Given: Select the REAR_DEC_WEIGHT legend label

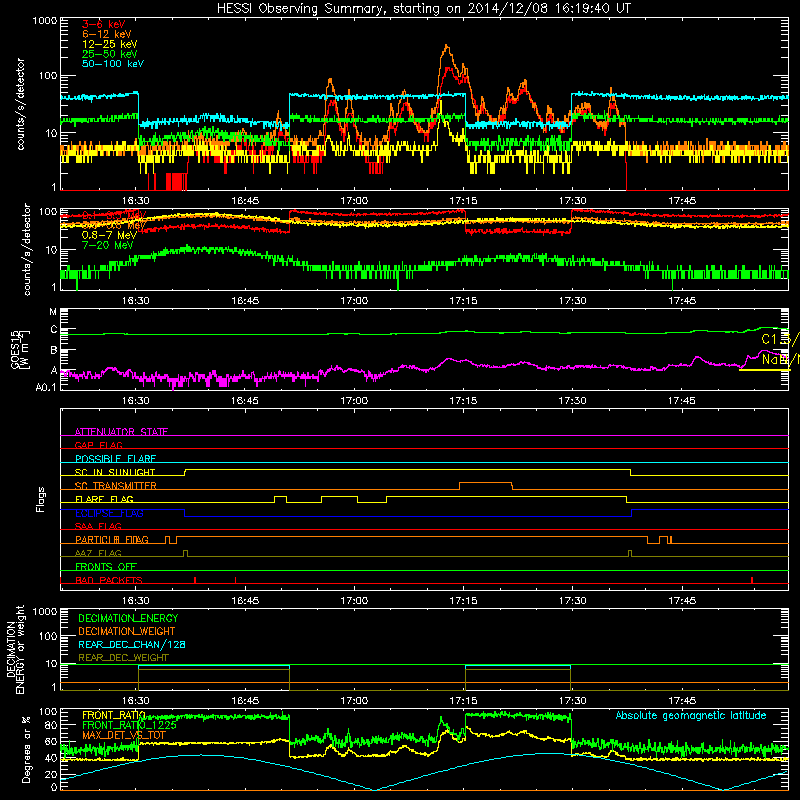Looking at the screenshot, I should 123,658.
